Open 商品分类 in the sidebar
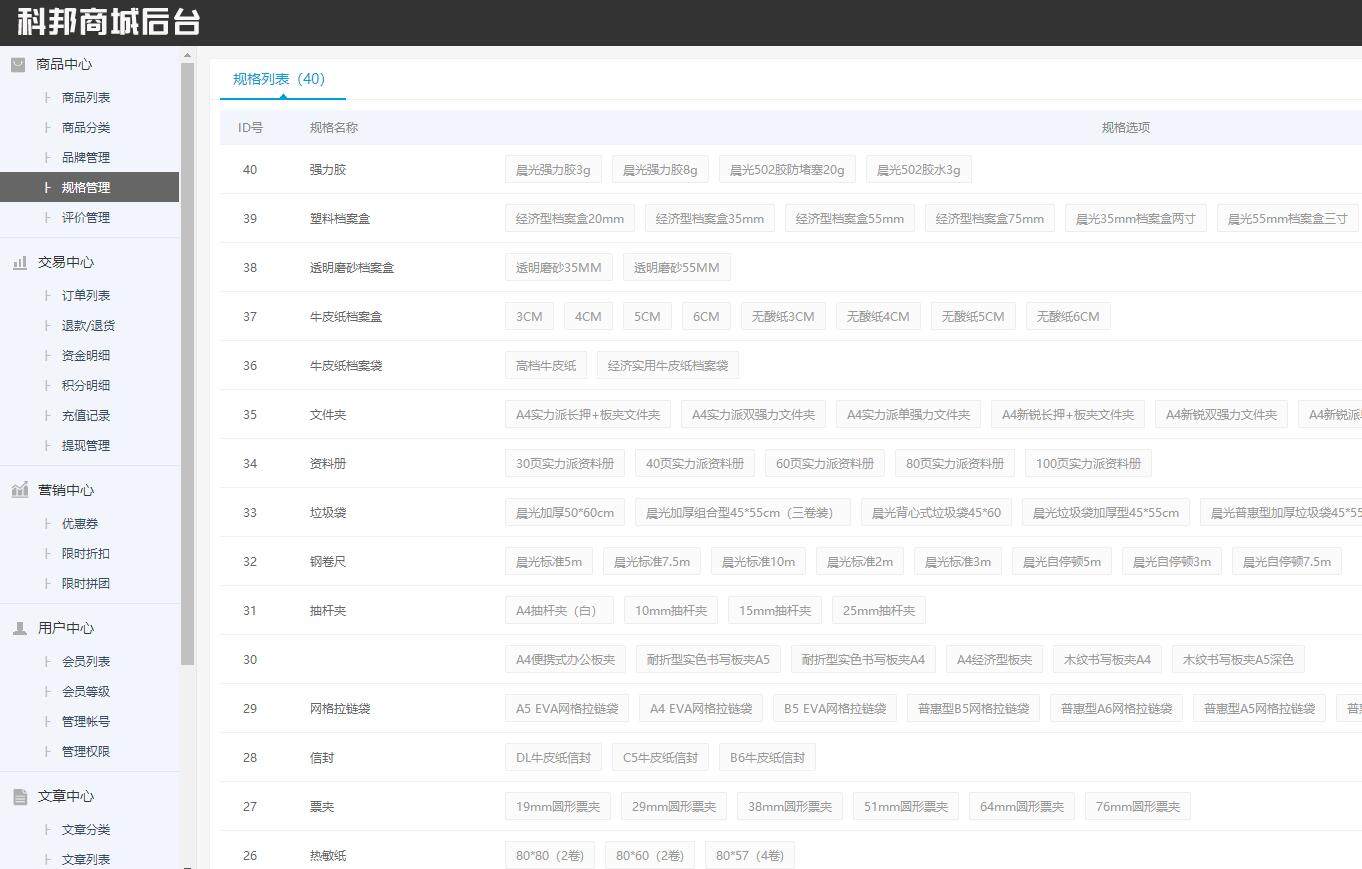The image size is (1362, 869). 86,128
